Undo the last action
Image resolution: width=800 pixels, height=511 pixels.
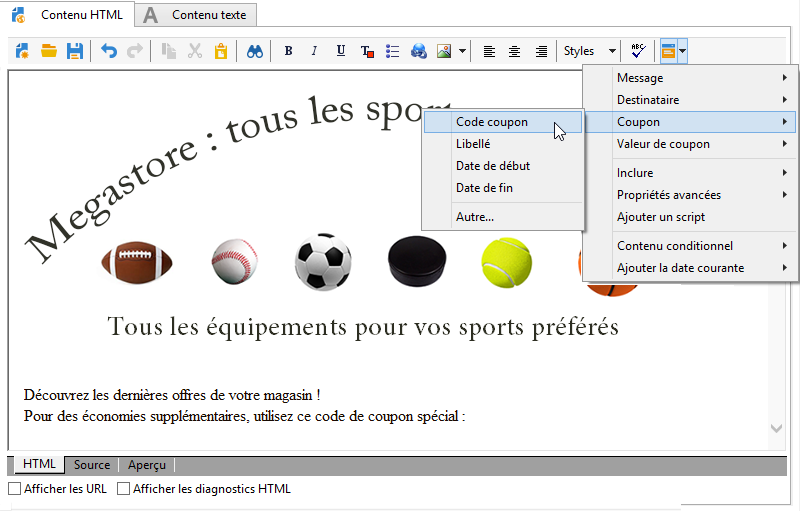coord(109,51)
